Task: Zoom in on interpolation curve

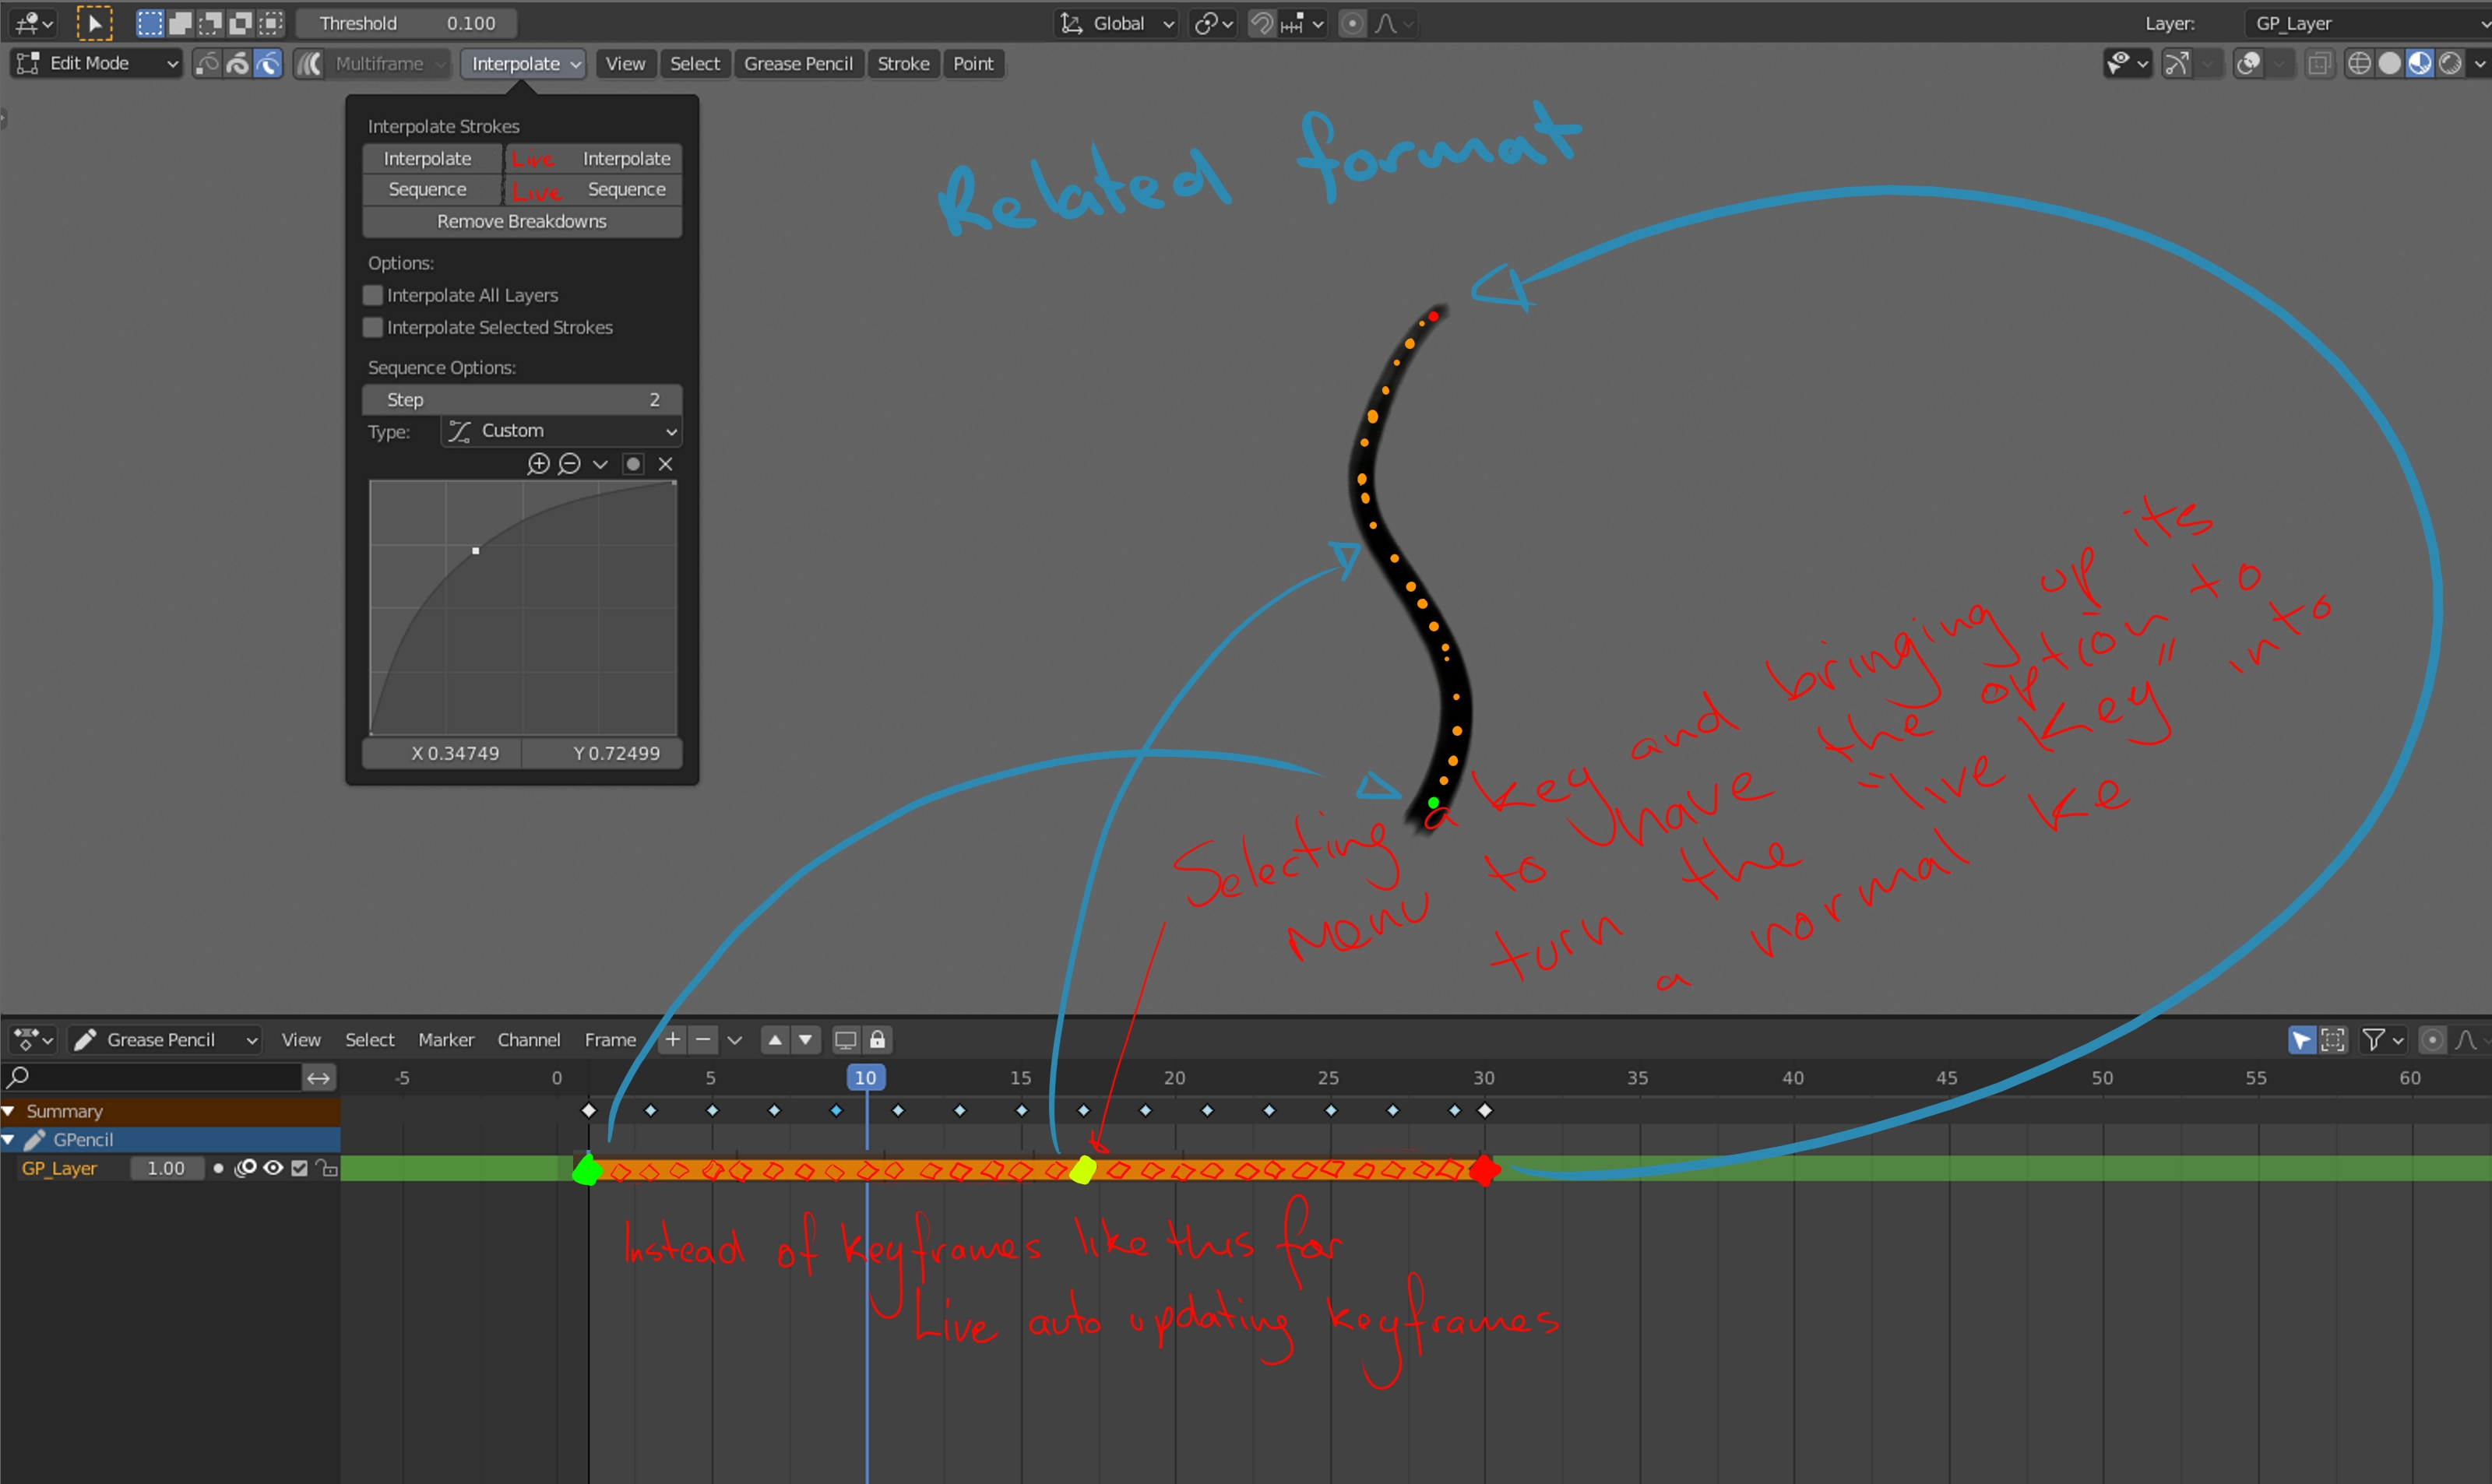Action: coord(538,464)
